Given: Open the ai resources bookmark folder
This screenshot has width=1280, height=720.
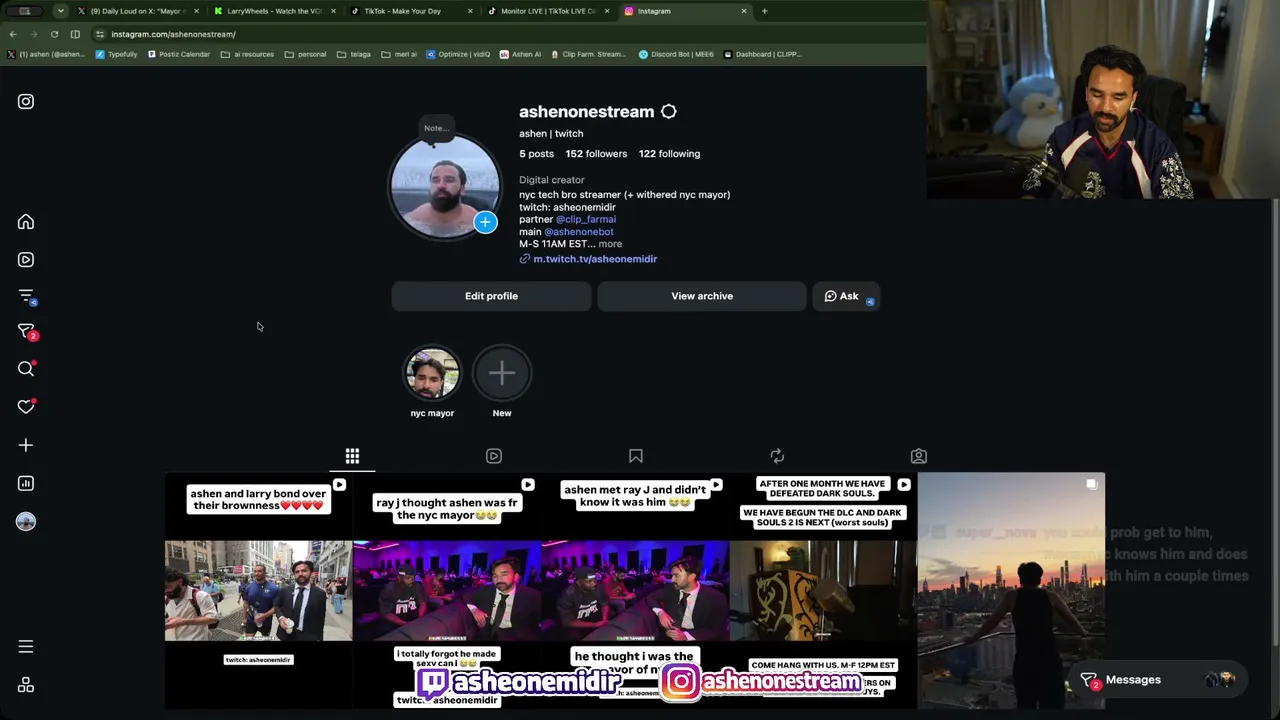Looking at the screenshot, I should [x=247, y=54].
